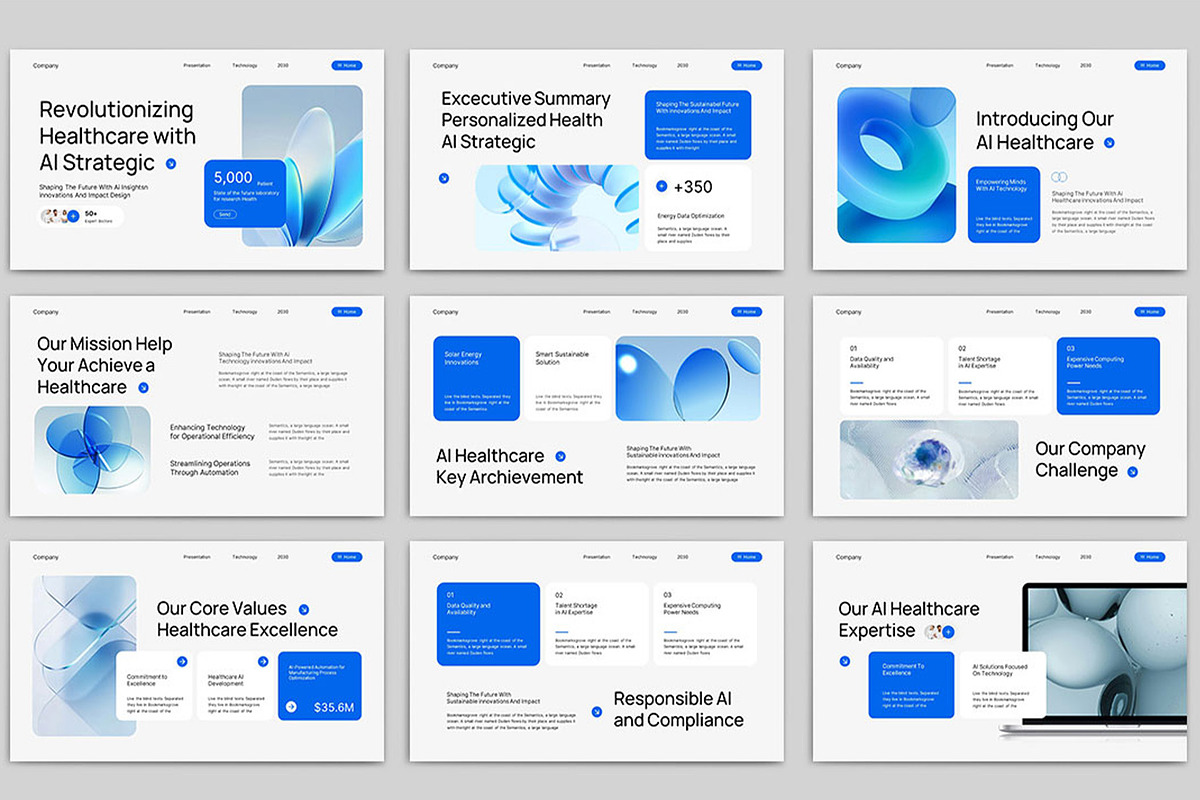Click the Home button on the Introducing Our AI Healthcare slide
This screenshot has width=1200, height=800.
1150,65
